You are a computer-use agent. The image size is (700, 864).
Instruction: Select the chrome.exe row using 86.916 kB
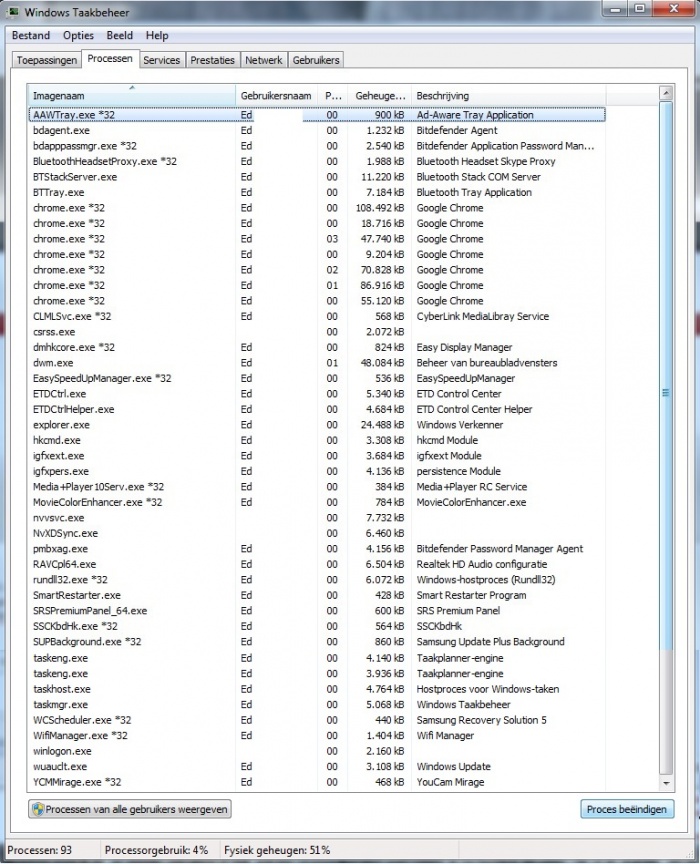[x=316, y=285]
